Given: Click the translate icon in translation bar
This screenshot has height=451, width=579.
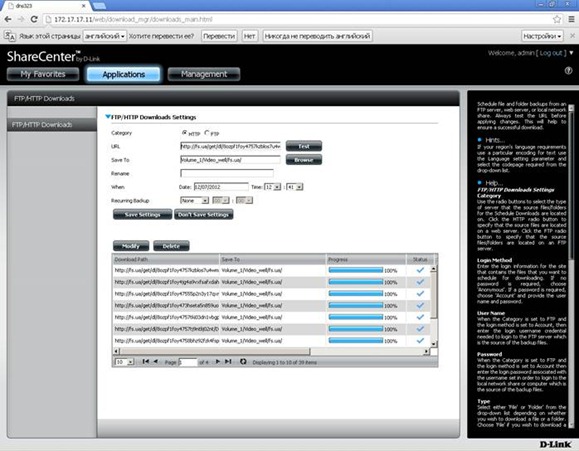Looking at the screenshot, I should tap(10, 36).
